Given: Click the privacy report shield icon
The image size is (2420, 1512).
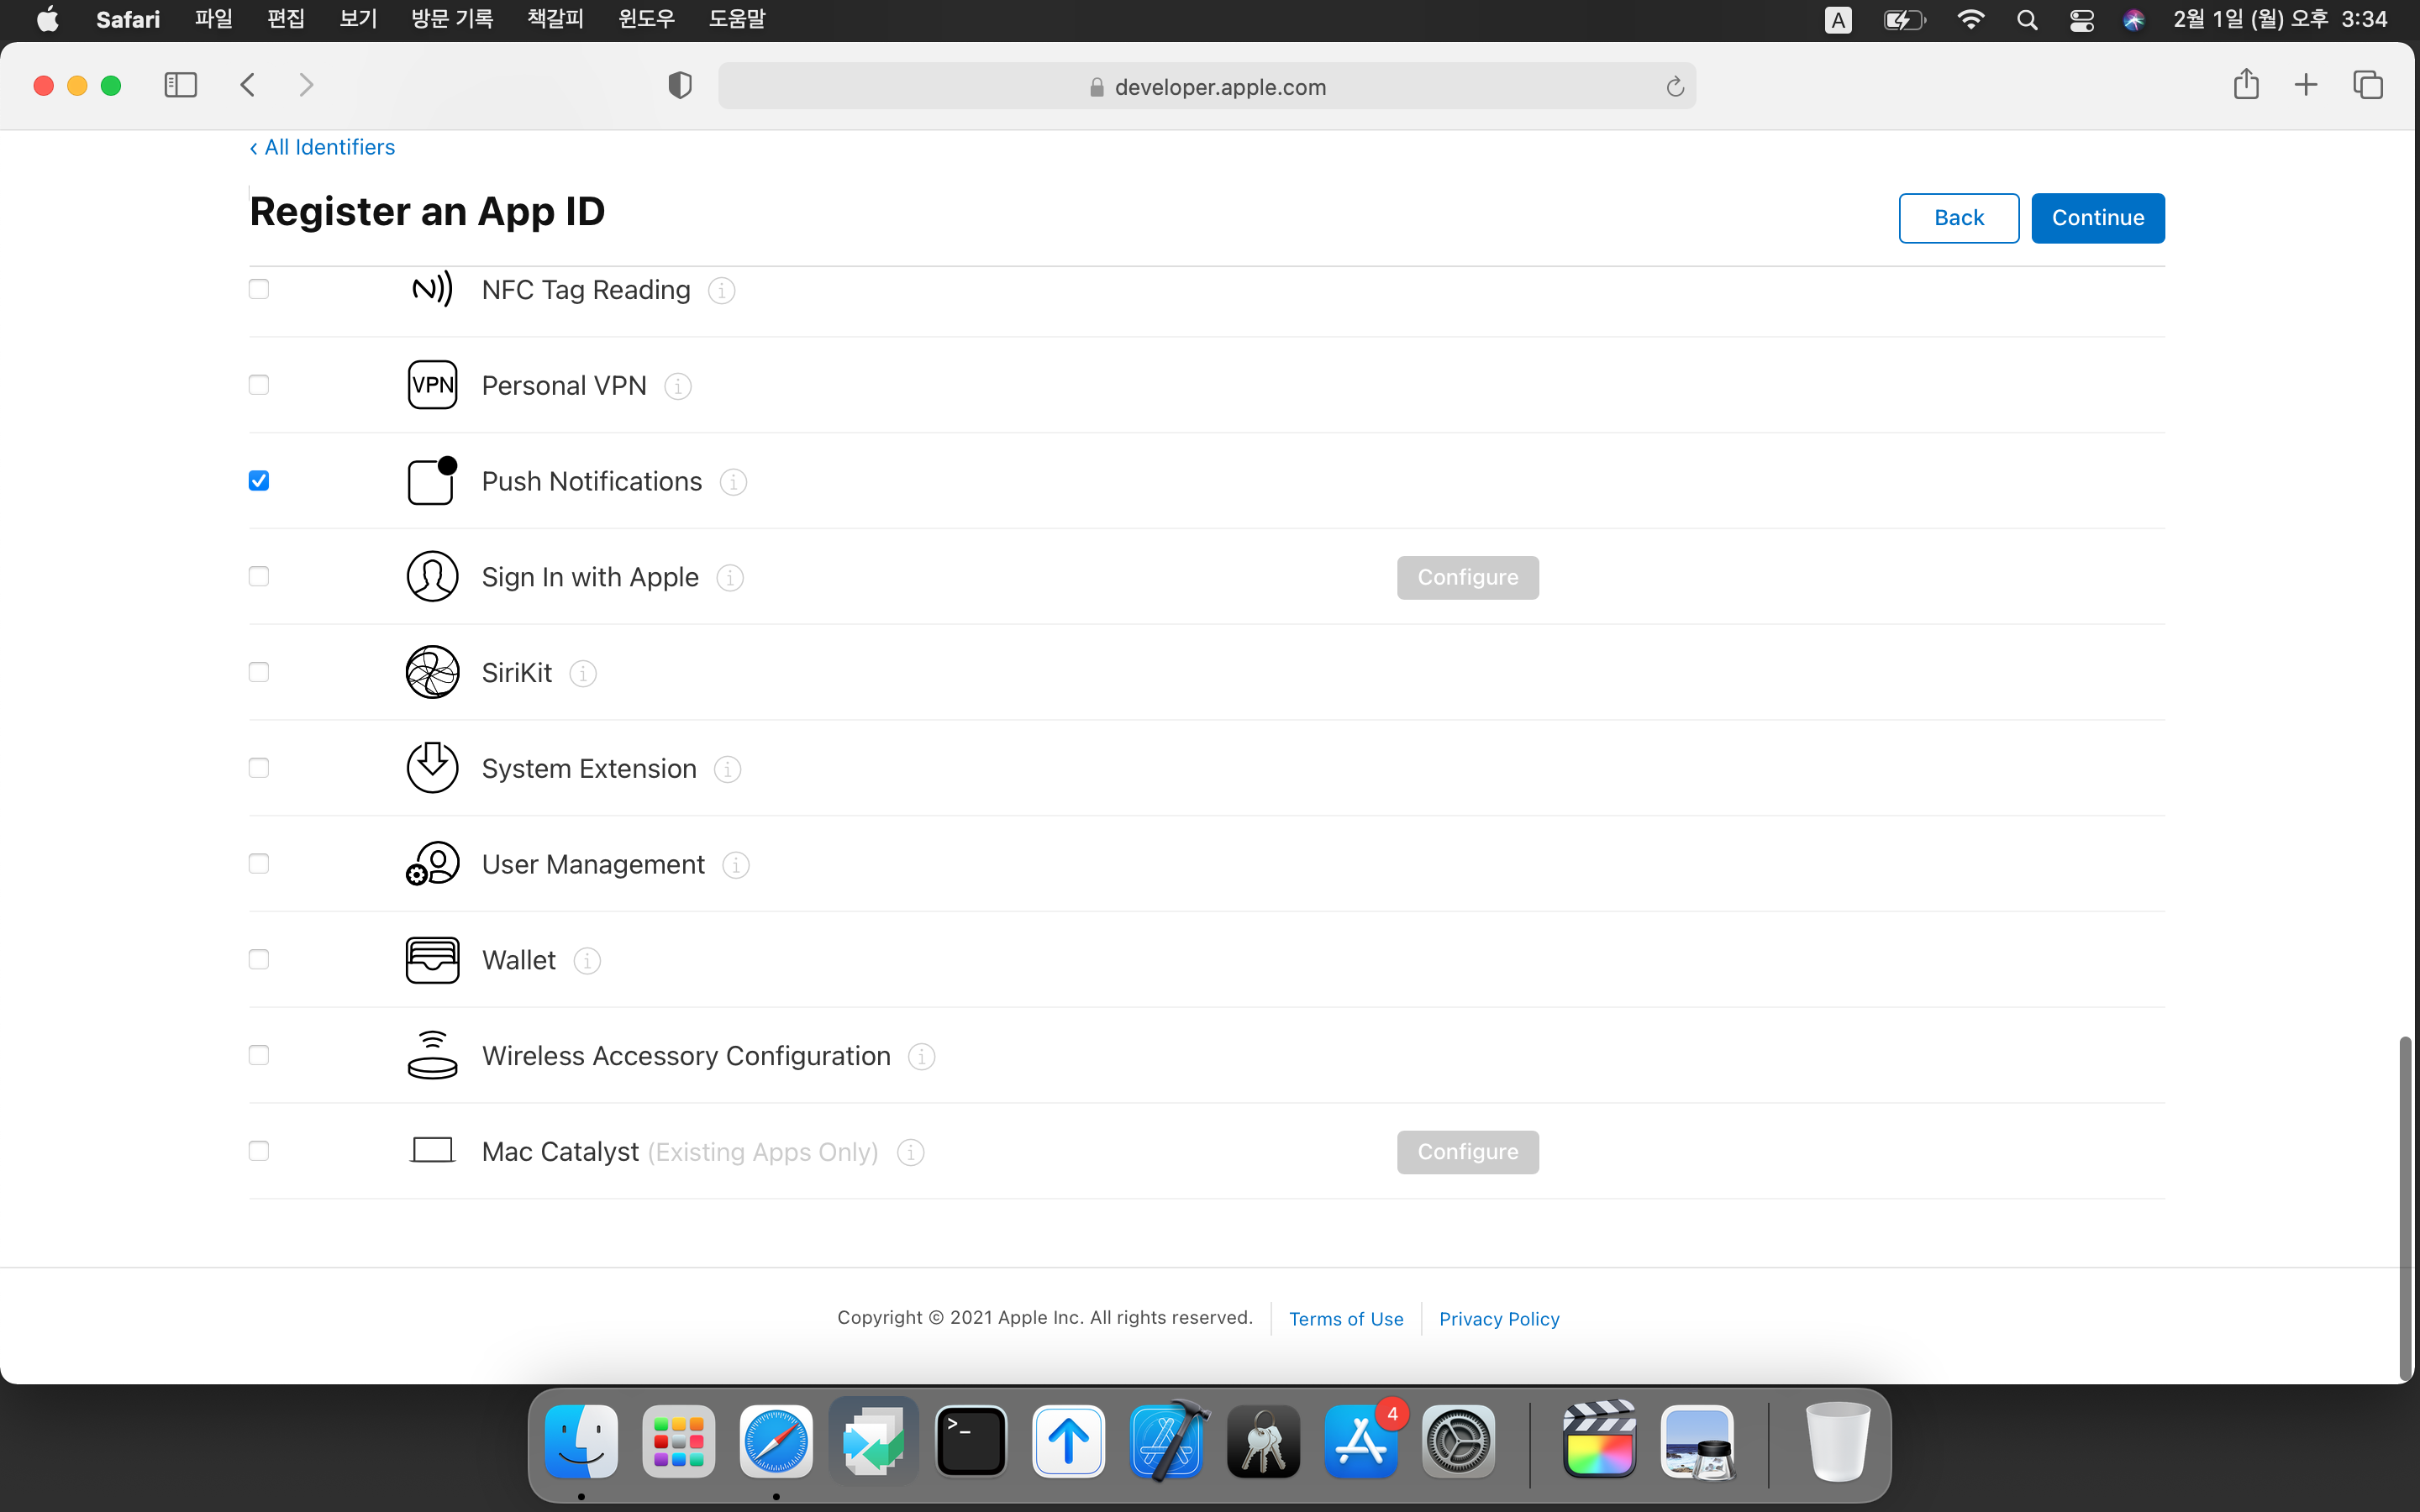Looking at the screenshot, I should [x=679, y=85].
